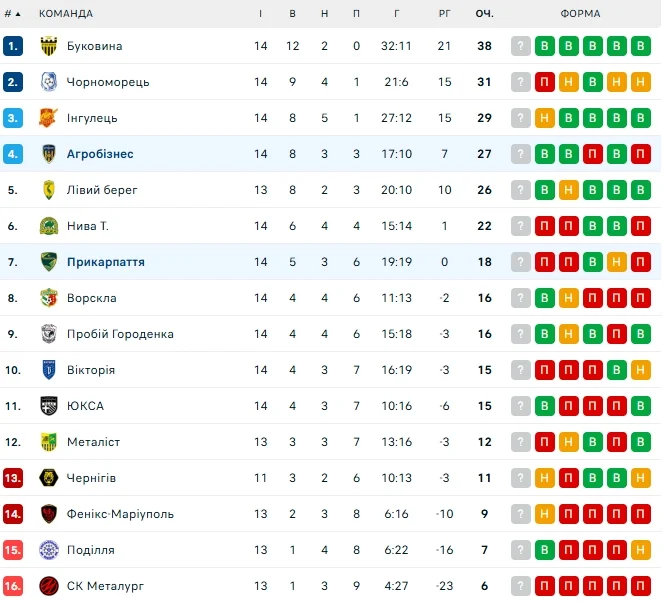The width and height of the screenshot is (667, 602).
Task: Click the Ворскла team emblem
Action: (x=48, y=298)
